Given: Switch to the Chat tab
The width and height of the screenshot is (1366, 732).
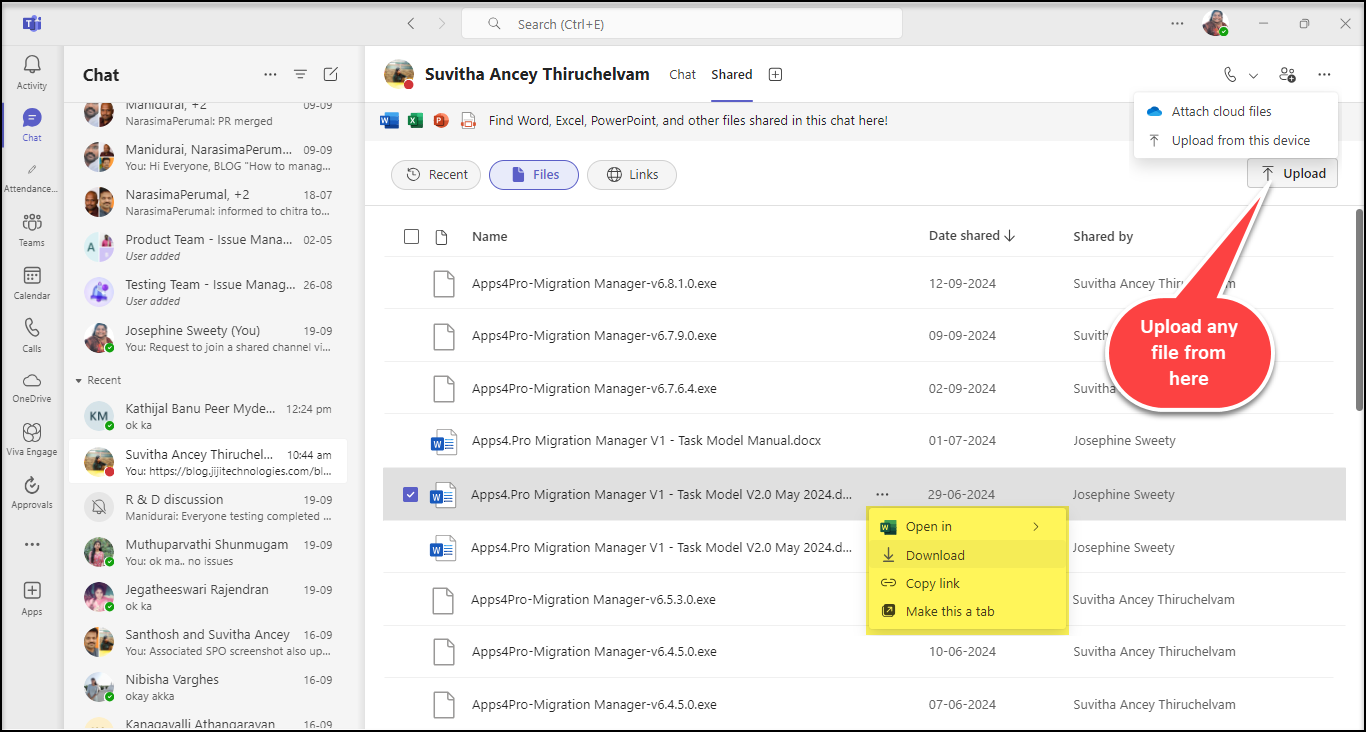Looking at the screenshot, I should [x=682, y=74].
